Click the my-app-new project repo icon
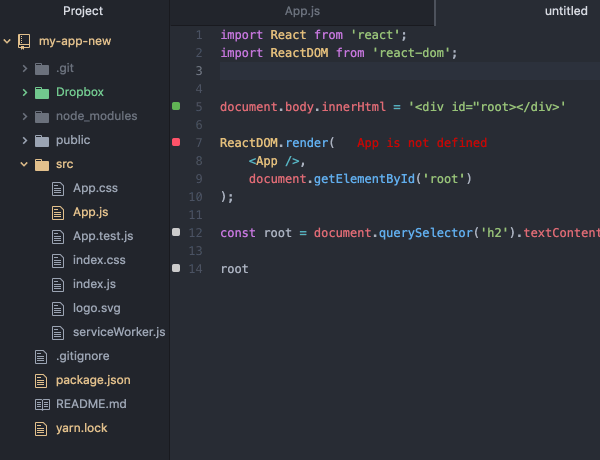The width and height of the screenshot is (600, 460). (x=24, y=41)
